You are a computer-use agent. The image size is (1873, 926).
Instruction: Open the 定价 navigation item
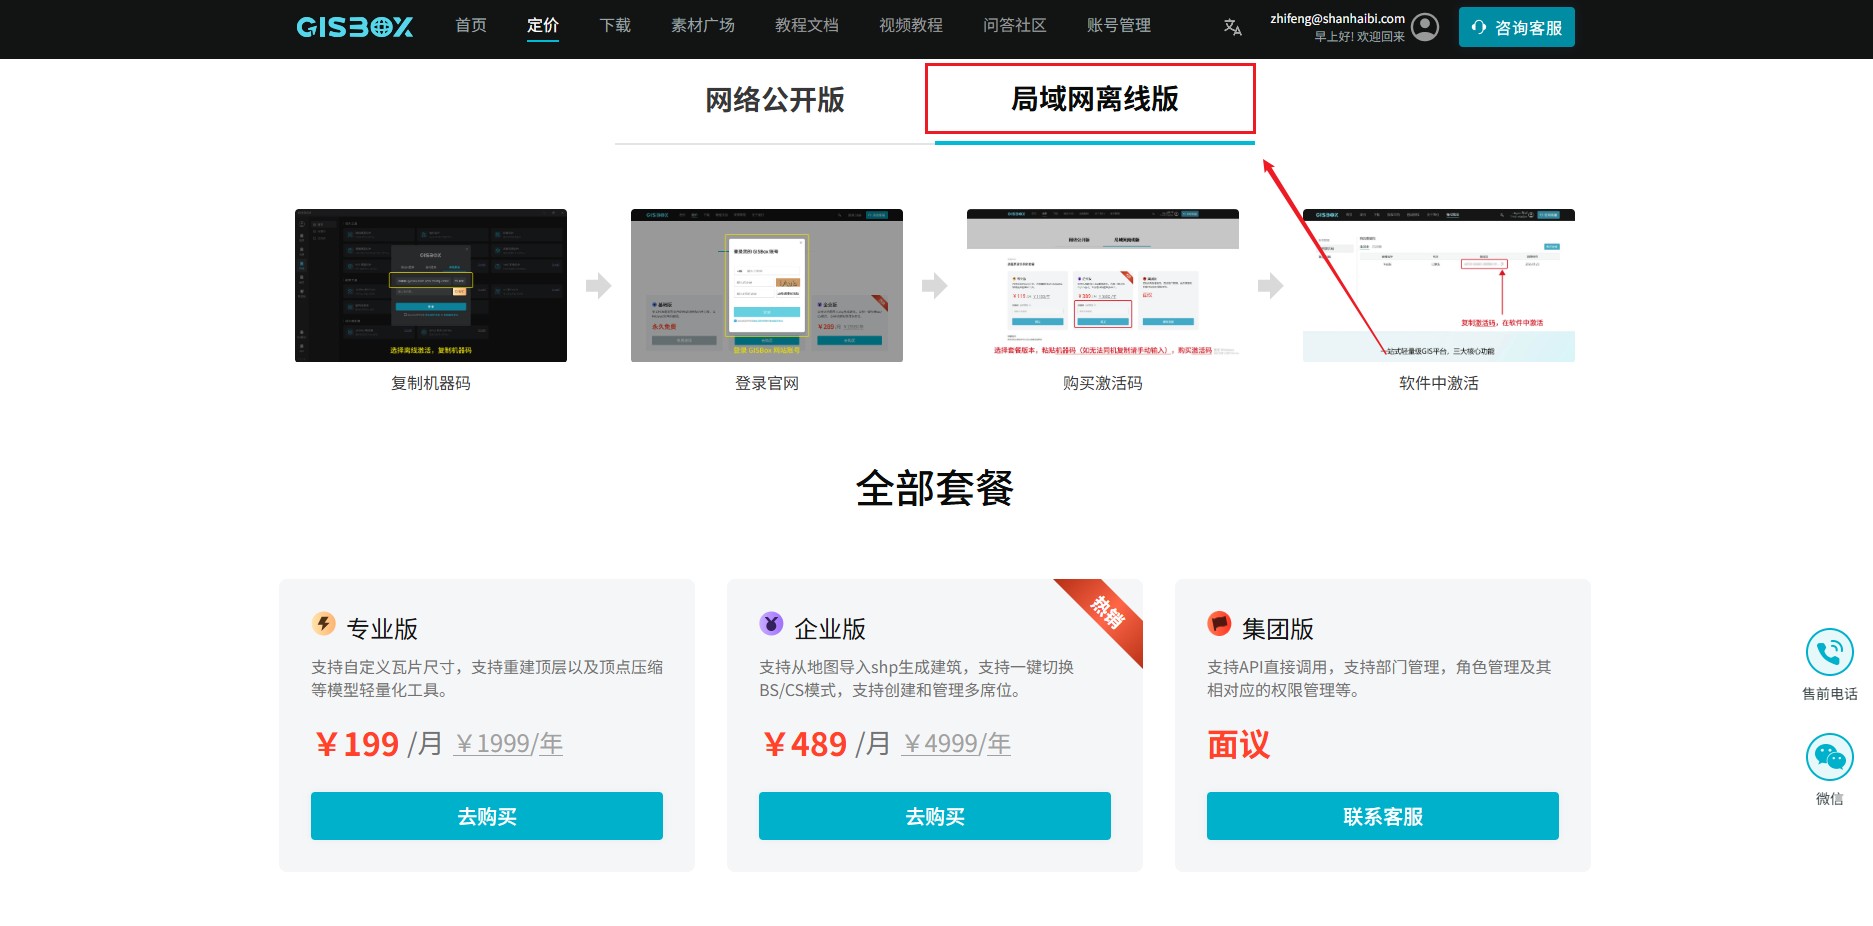[x=543, y=25]
